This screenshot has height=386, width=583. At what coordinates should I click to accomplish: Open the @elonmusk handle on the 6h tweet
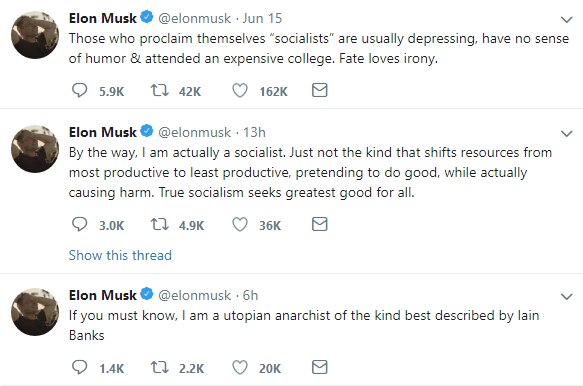[194, 295]
